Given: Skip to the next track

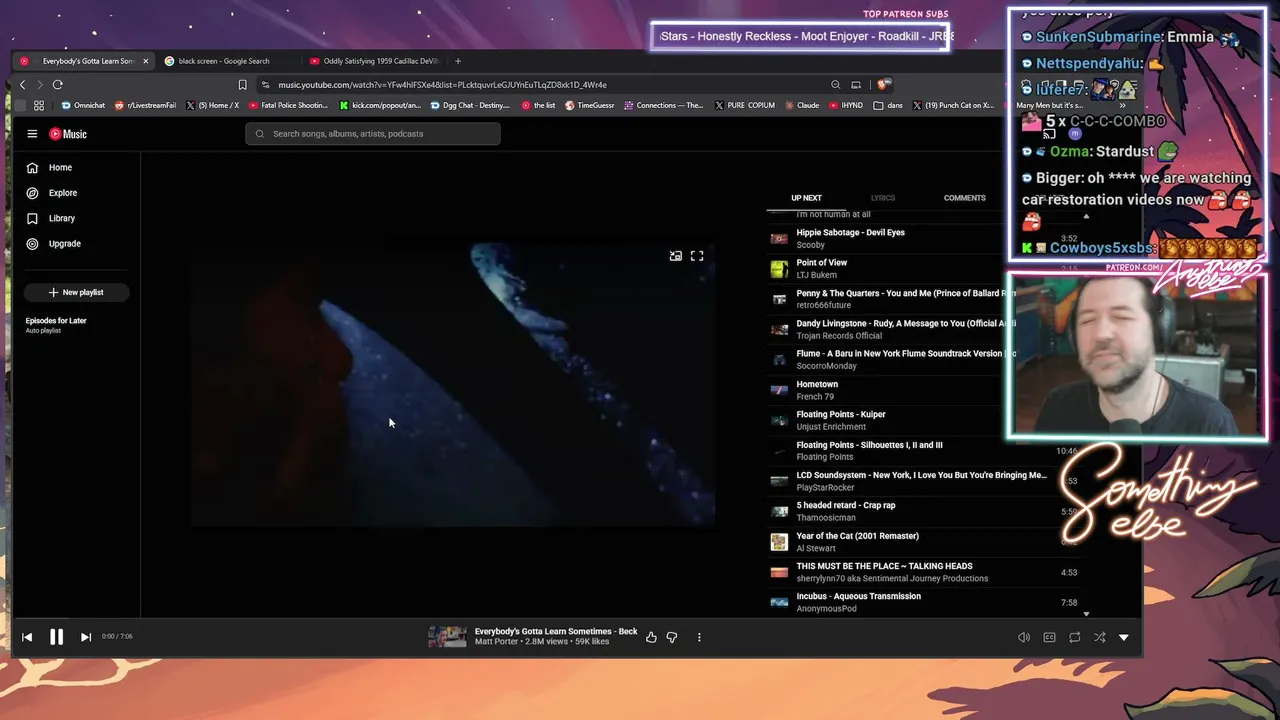Looking at the screenshot, I should click(x=86, y=637).
